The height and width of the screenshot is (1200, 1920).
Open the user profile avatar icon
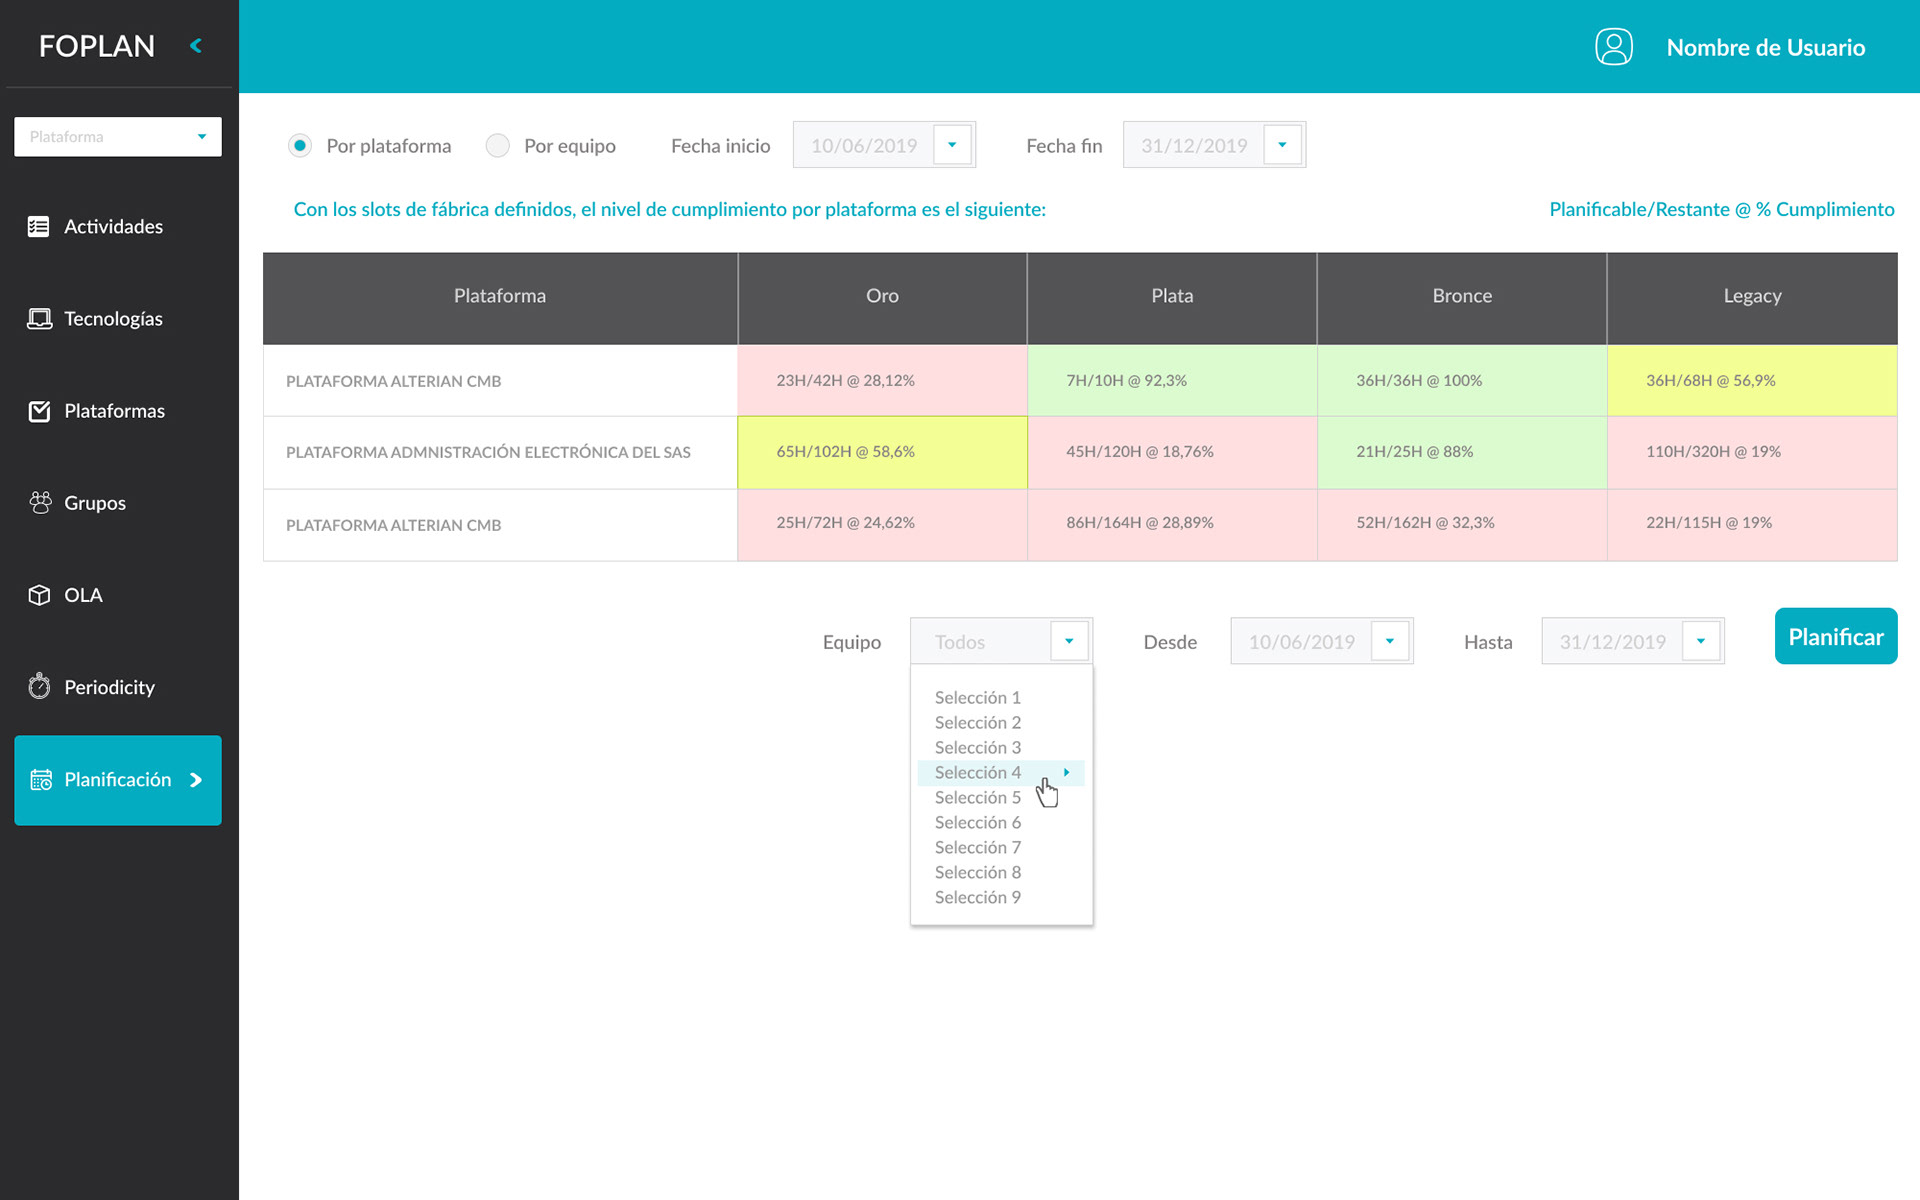(1613, 47)
